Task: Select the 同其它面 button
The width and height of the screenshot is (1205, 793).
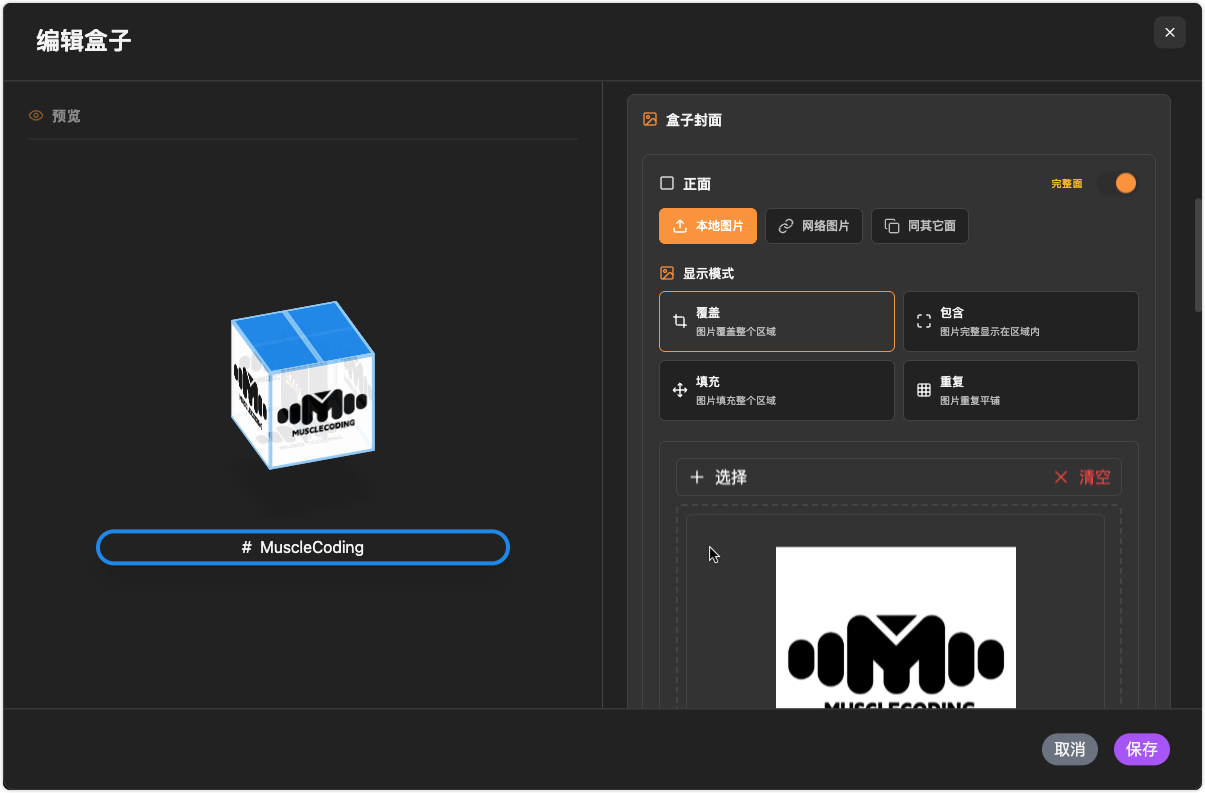Action: pos(920,226)
